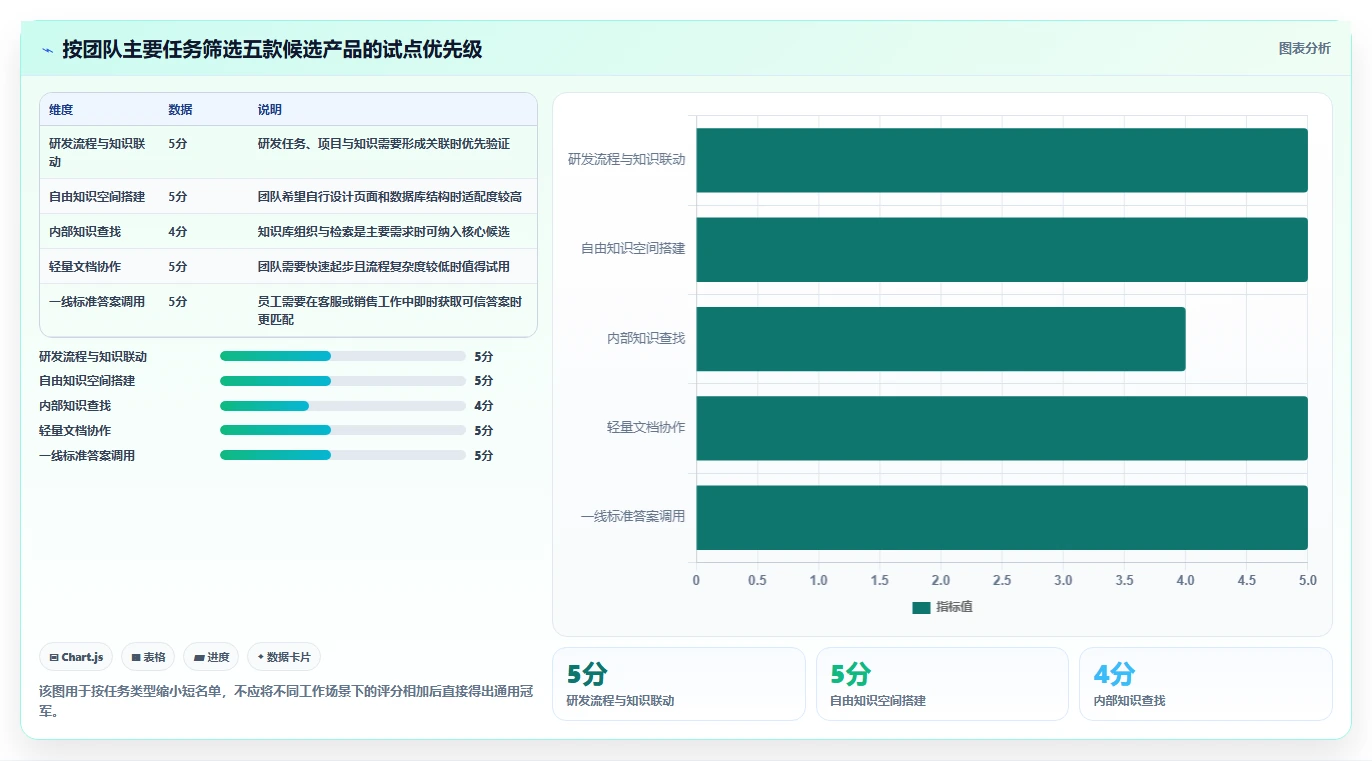Click the page title 按团队主要任务筛选五款候选产品
The image size is (1372, 761).
(272, 49)
